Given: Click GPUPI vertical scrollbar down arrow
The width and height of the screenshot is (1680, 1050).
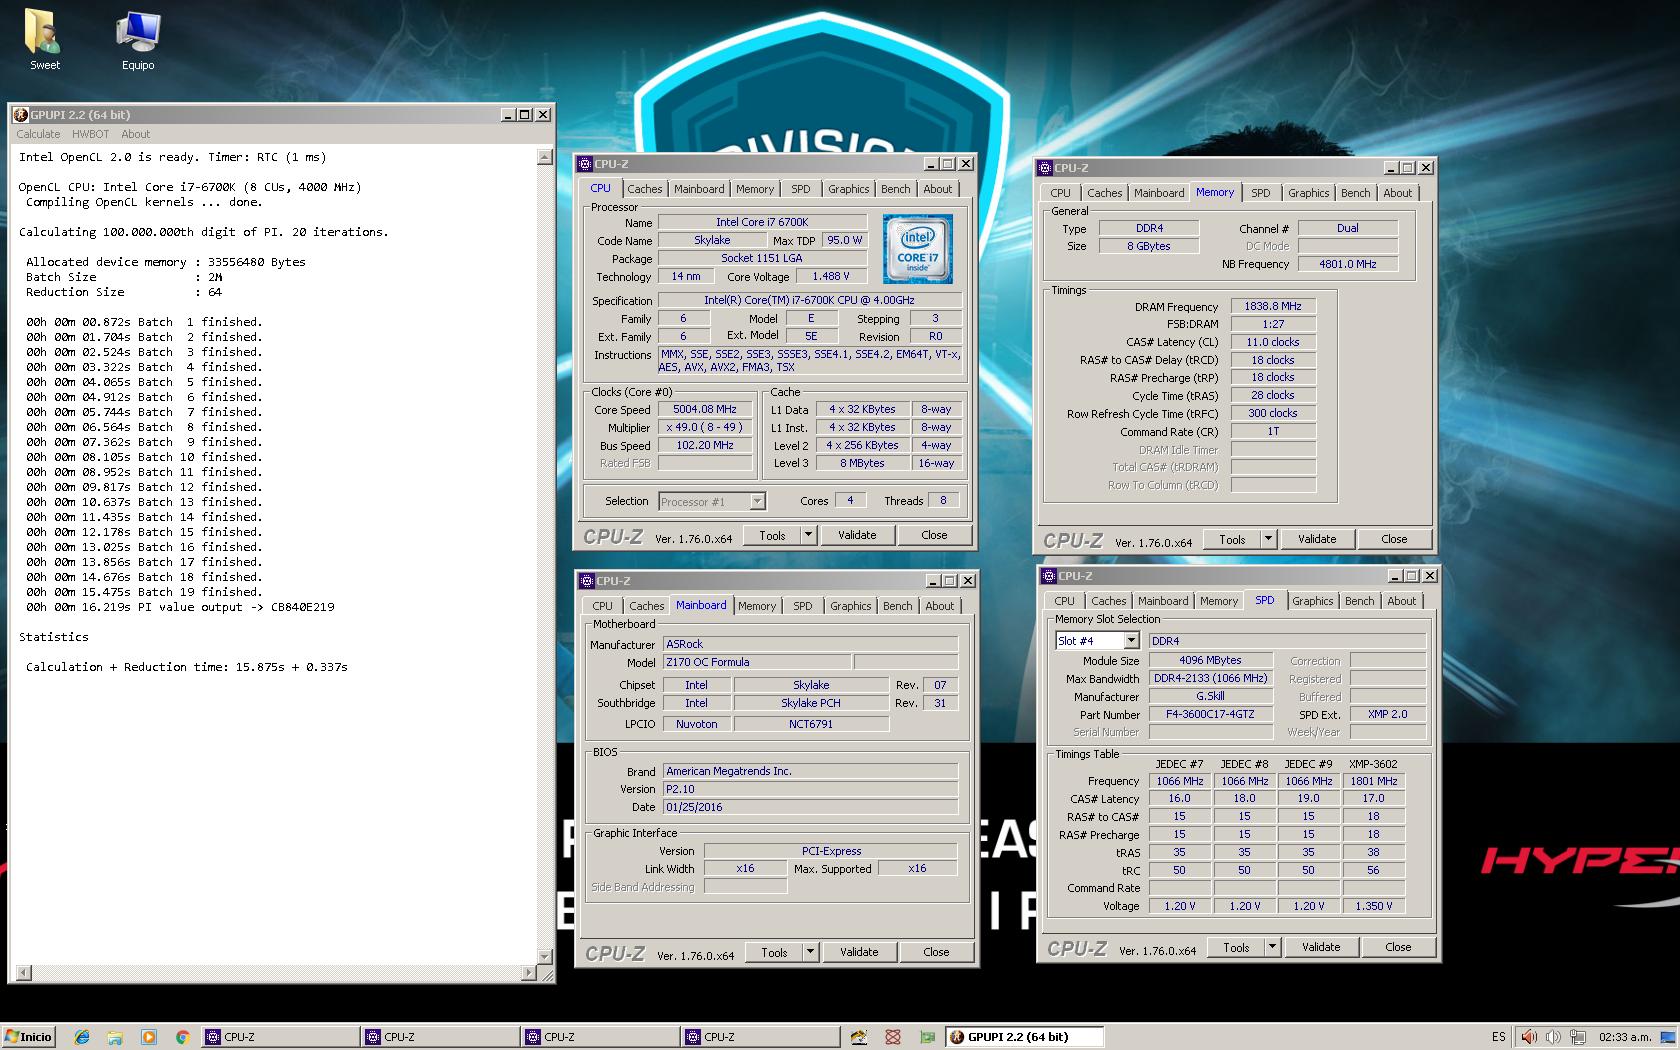Looking at the screenshot, I should (545, 957).
